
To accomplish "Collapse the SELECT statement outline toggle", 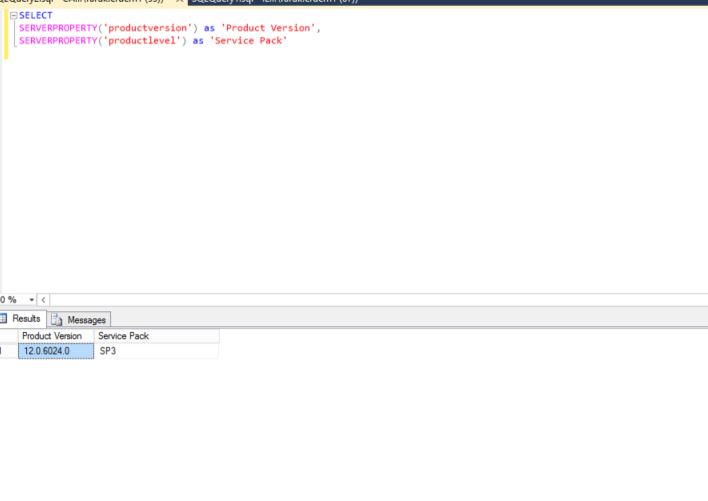I will coord(14,15).
